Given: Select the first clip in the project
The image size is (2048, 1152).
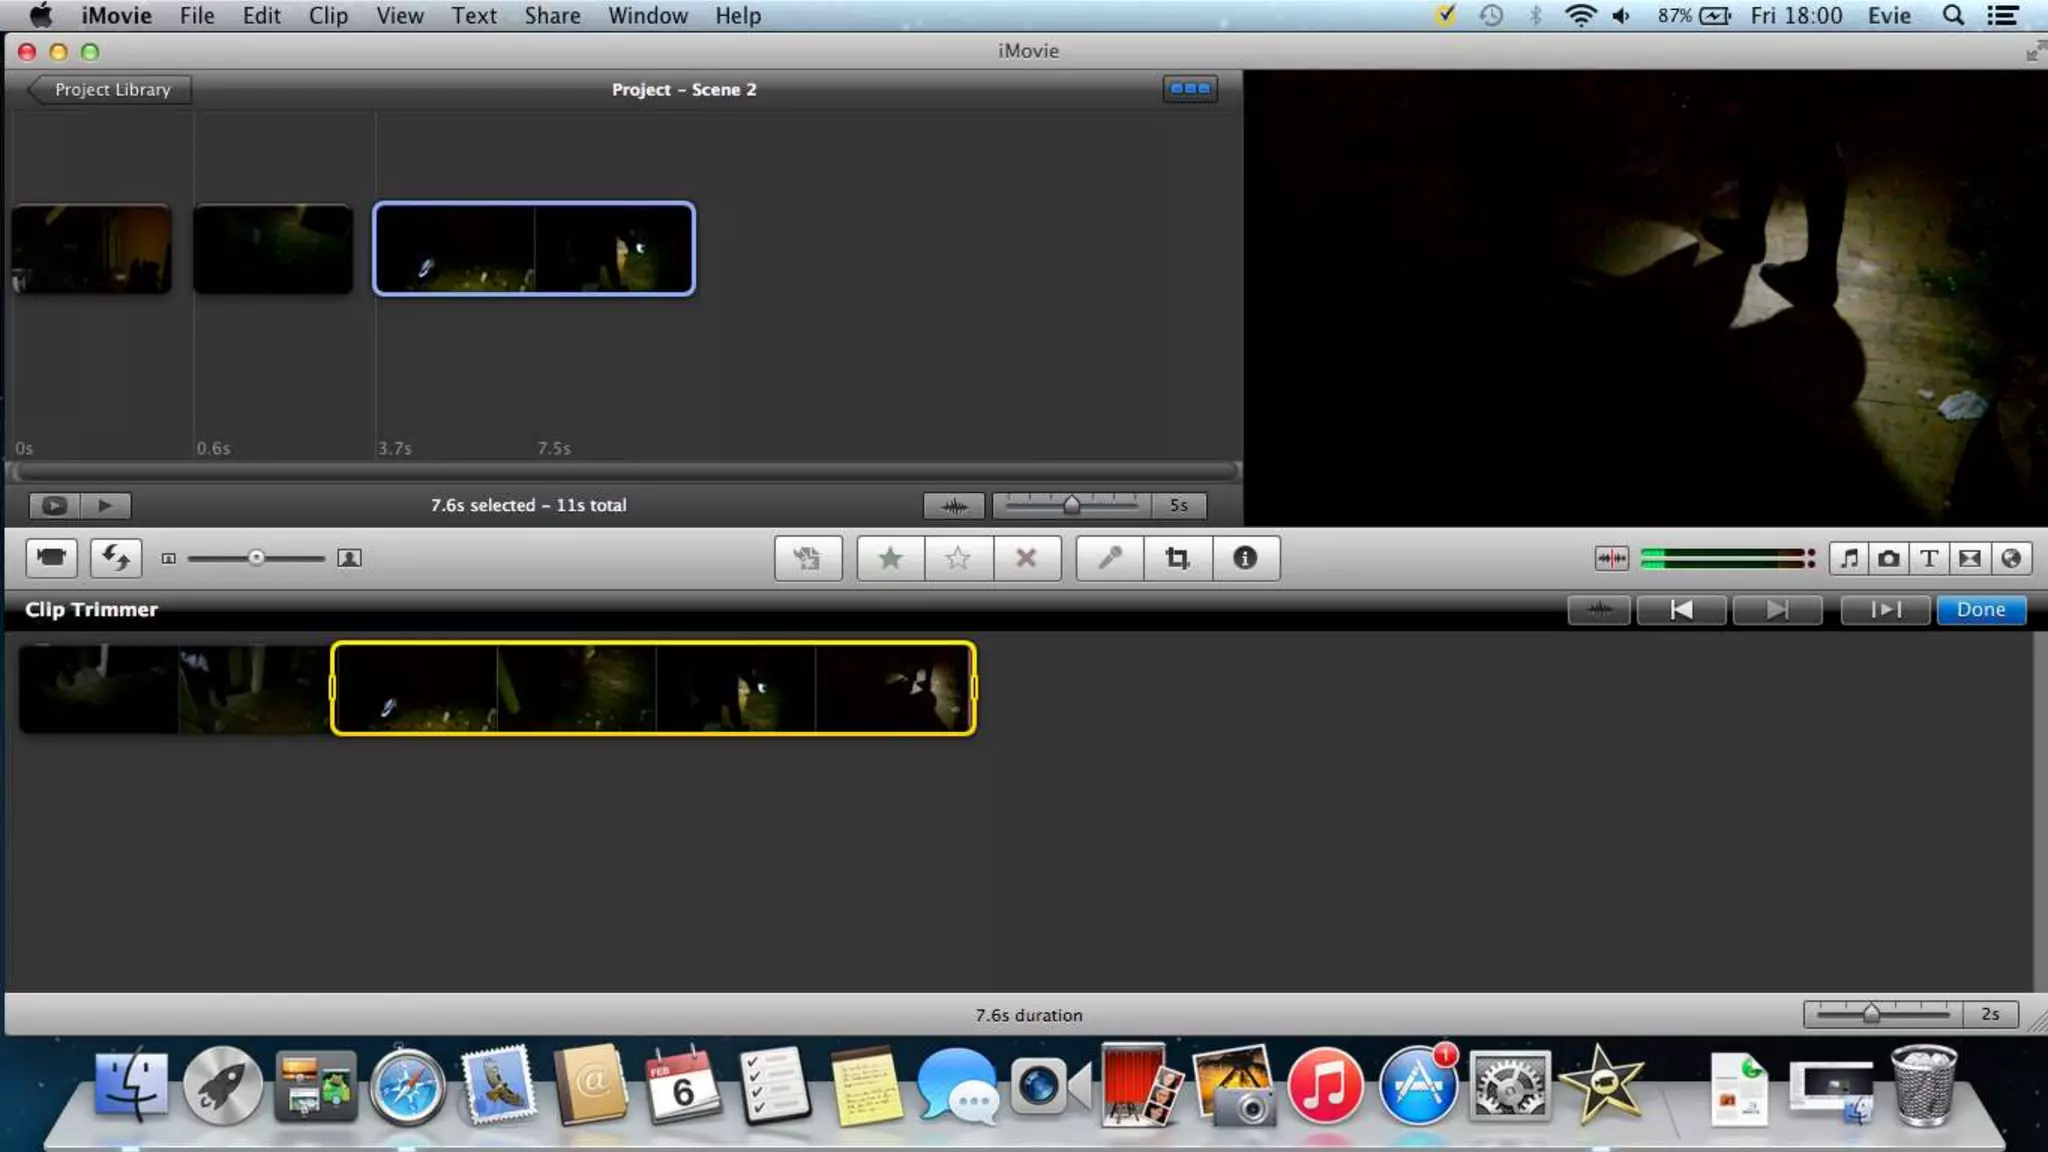Looking at the screenshot, I should pos(91,249).
